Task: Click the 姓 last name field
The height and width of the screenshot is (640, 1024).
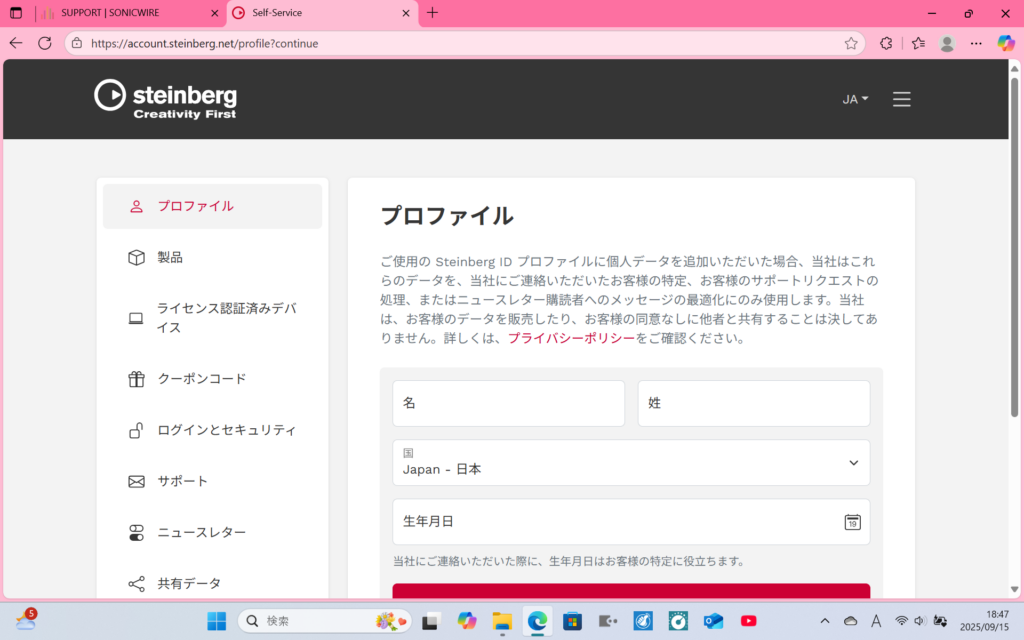Action: pos(753,403)
